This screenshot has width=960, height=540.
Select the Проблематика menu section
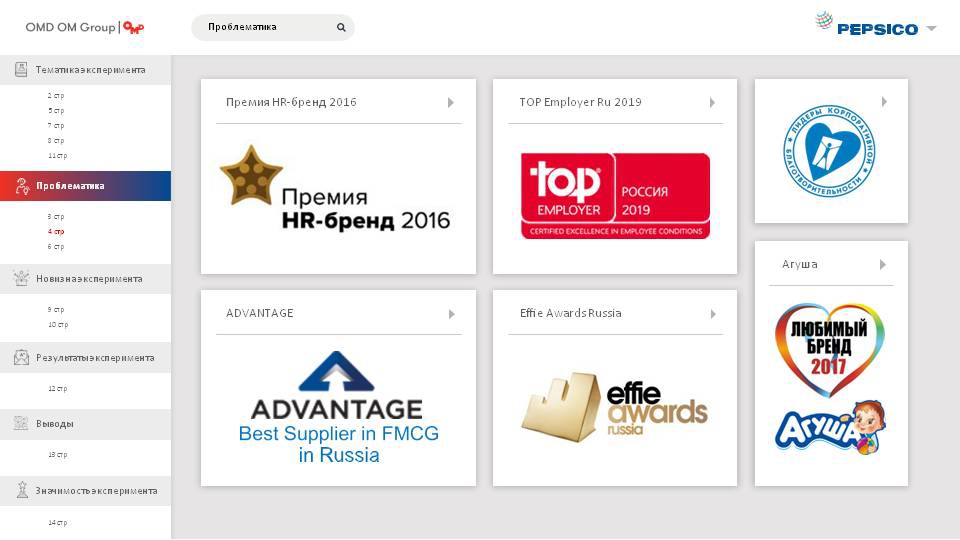[x=86, y=186]
